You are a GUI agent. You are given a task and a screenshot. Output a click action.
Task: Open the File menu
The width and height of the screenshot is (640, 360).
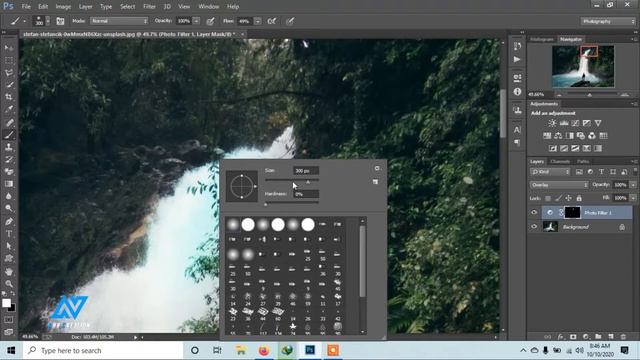26,7
